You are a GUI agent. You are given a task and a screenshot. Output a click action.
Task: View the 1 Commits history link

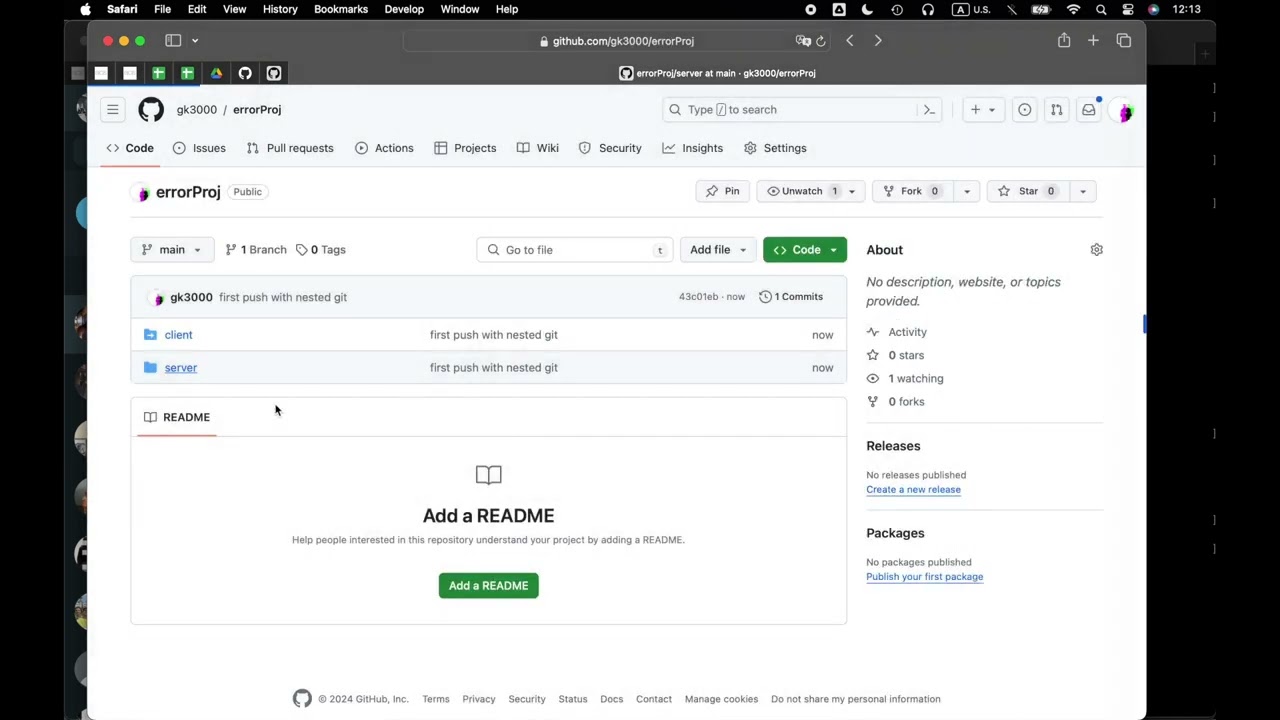(x=791, y=297)
